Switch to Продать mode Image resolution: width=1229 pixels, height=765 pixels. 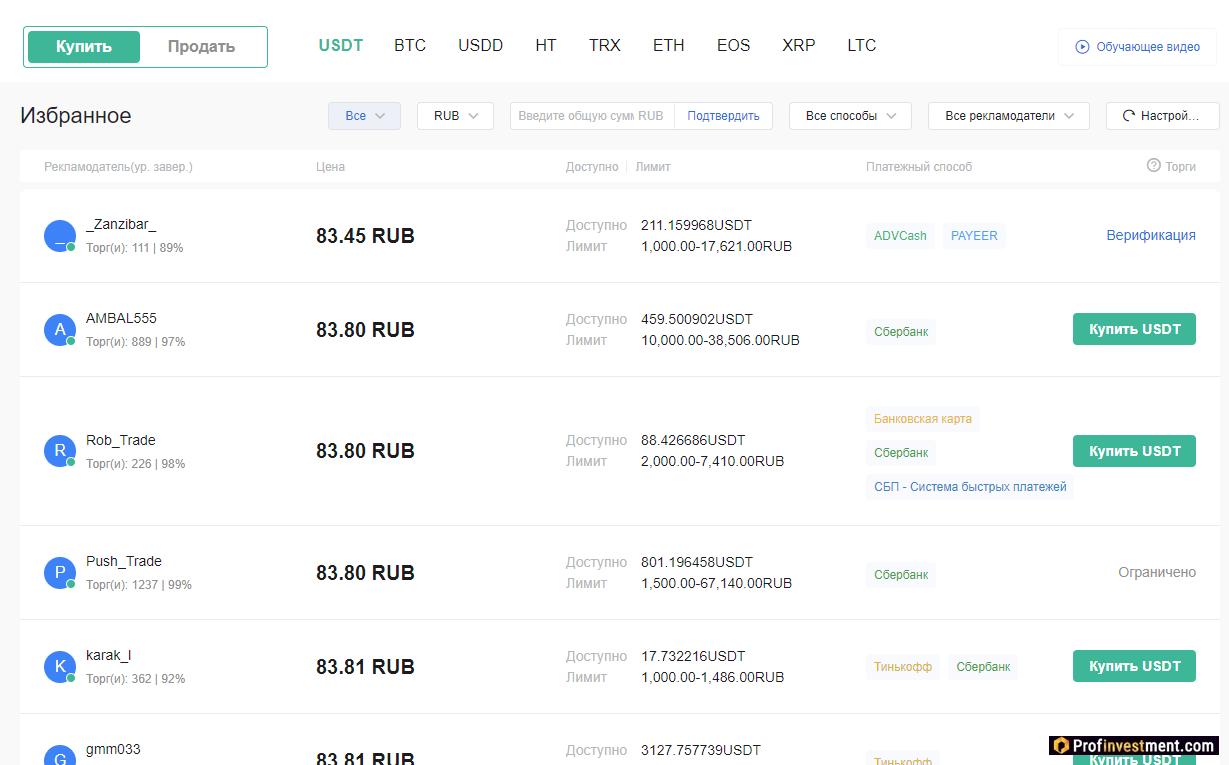point(201,47)
